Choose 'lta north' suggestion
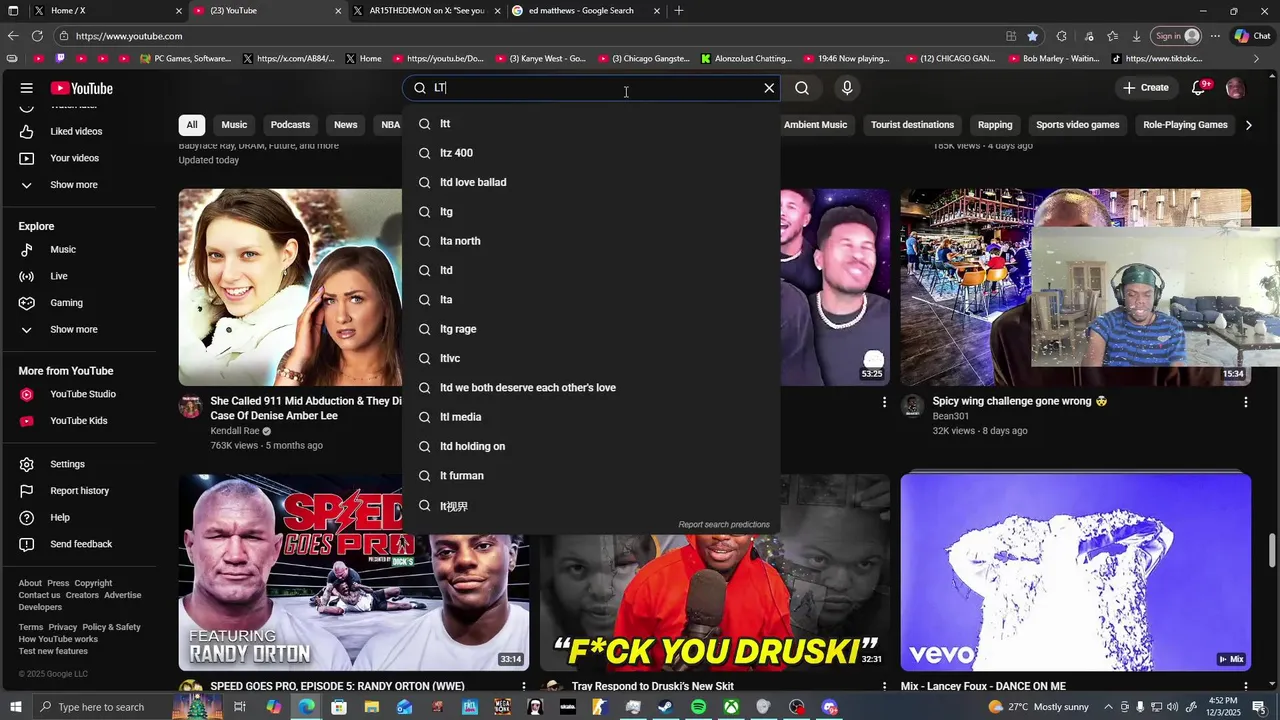 (x=591, y=241)
